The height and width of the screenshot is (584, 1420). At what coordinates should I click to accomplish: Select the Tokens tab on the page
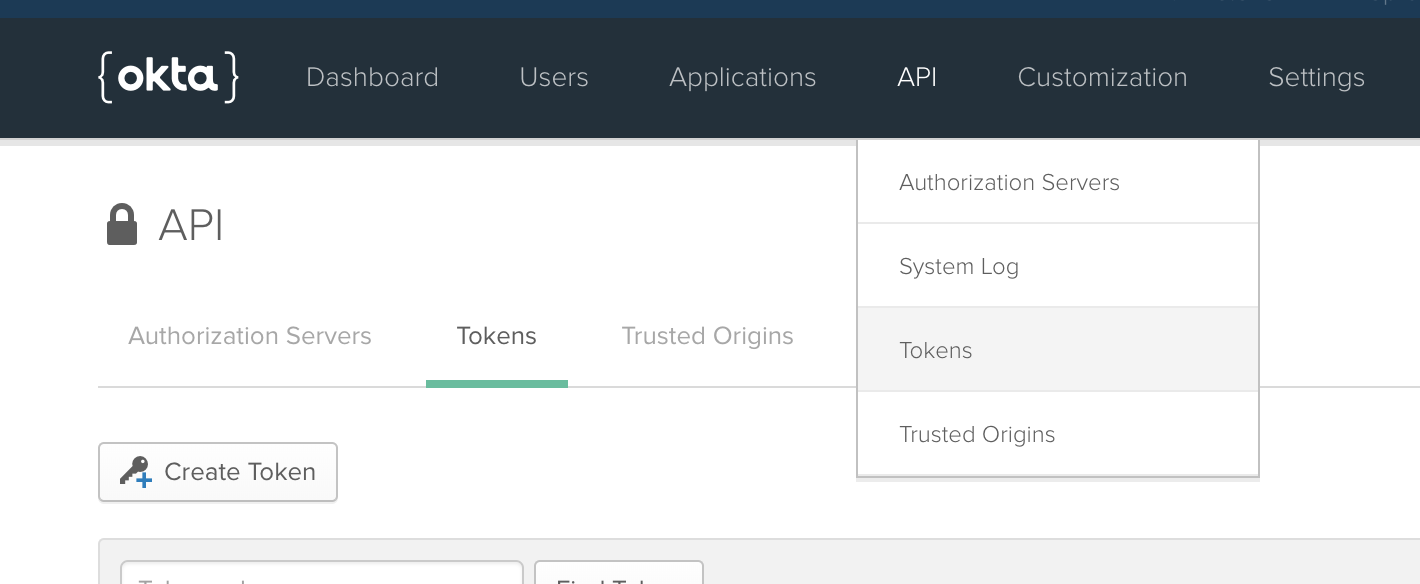(496, 336)
